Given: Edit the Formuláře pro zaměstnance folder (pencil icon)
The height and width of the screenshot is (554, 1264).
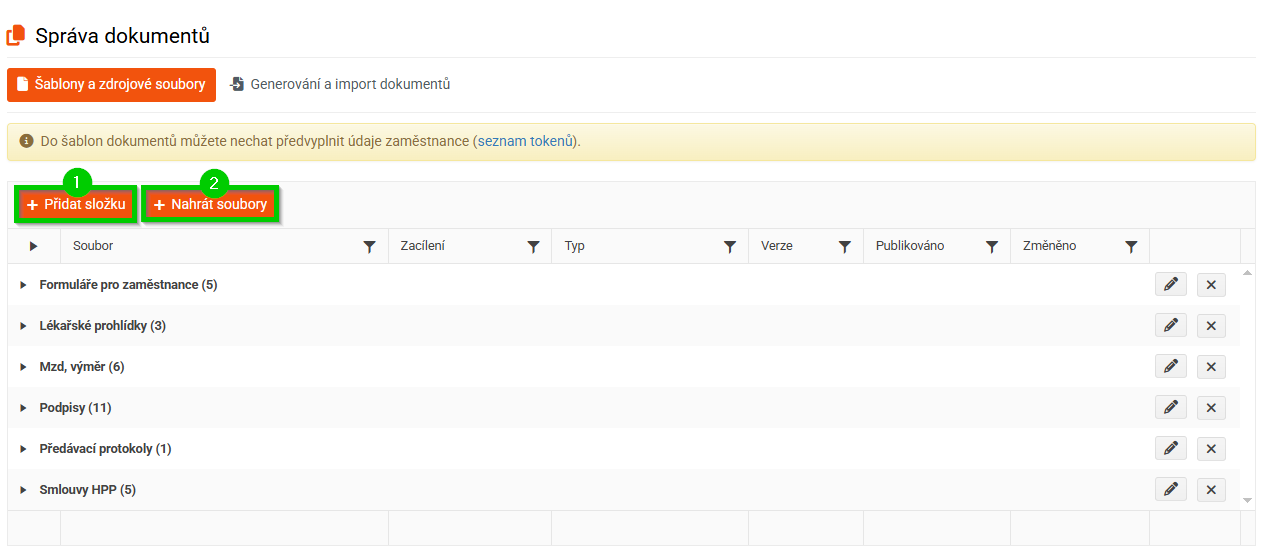Looking at the screenshot, I should 1170,285.
